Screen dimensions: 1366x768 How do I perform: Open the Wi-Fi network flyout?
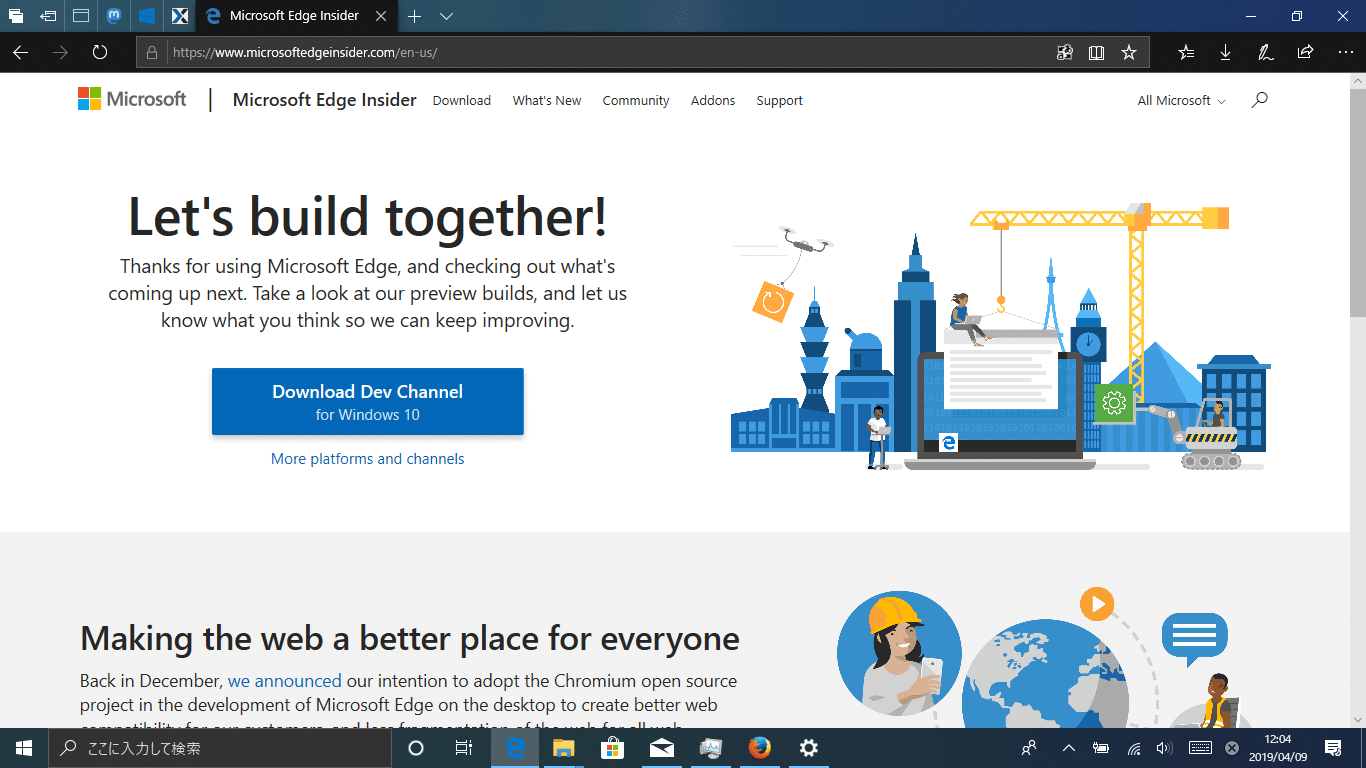coord(1133,748)
